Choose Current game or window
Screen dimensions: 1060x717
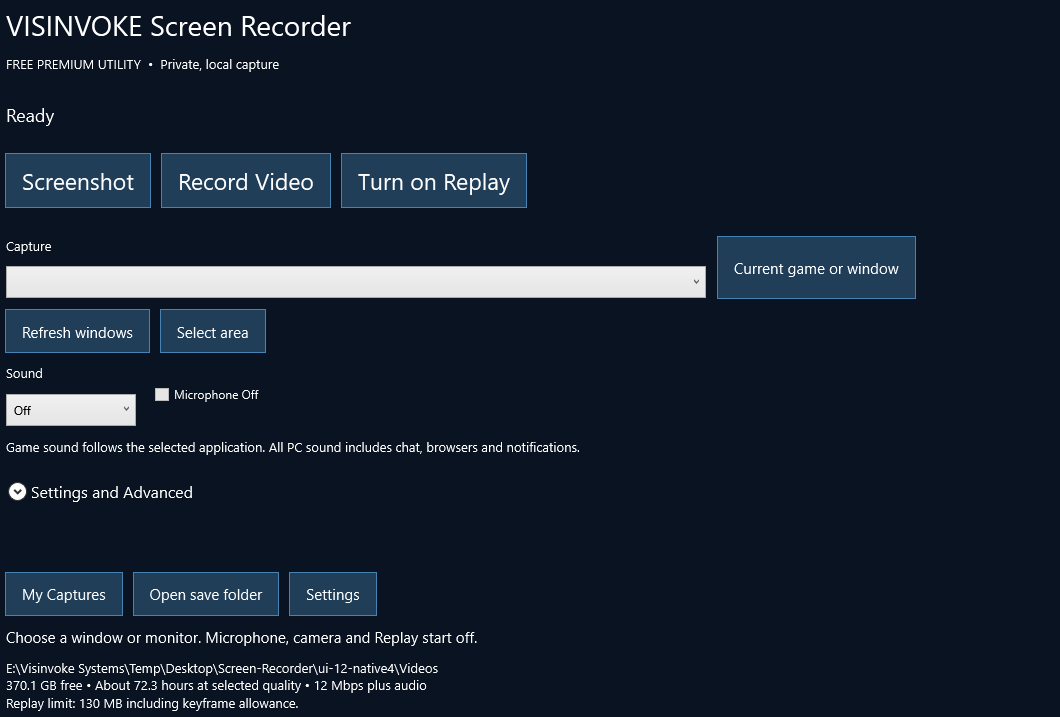(x=817, y=268)
